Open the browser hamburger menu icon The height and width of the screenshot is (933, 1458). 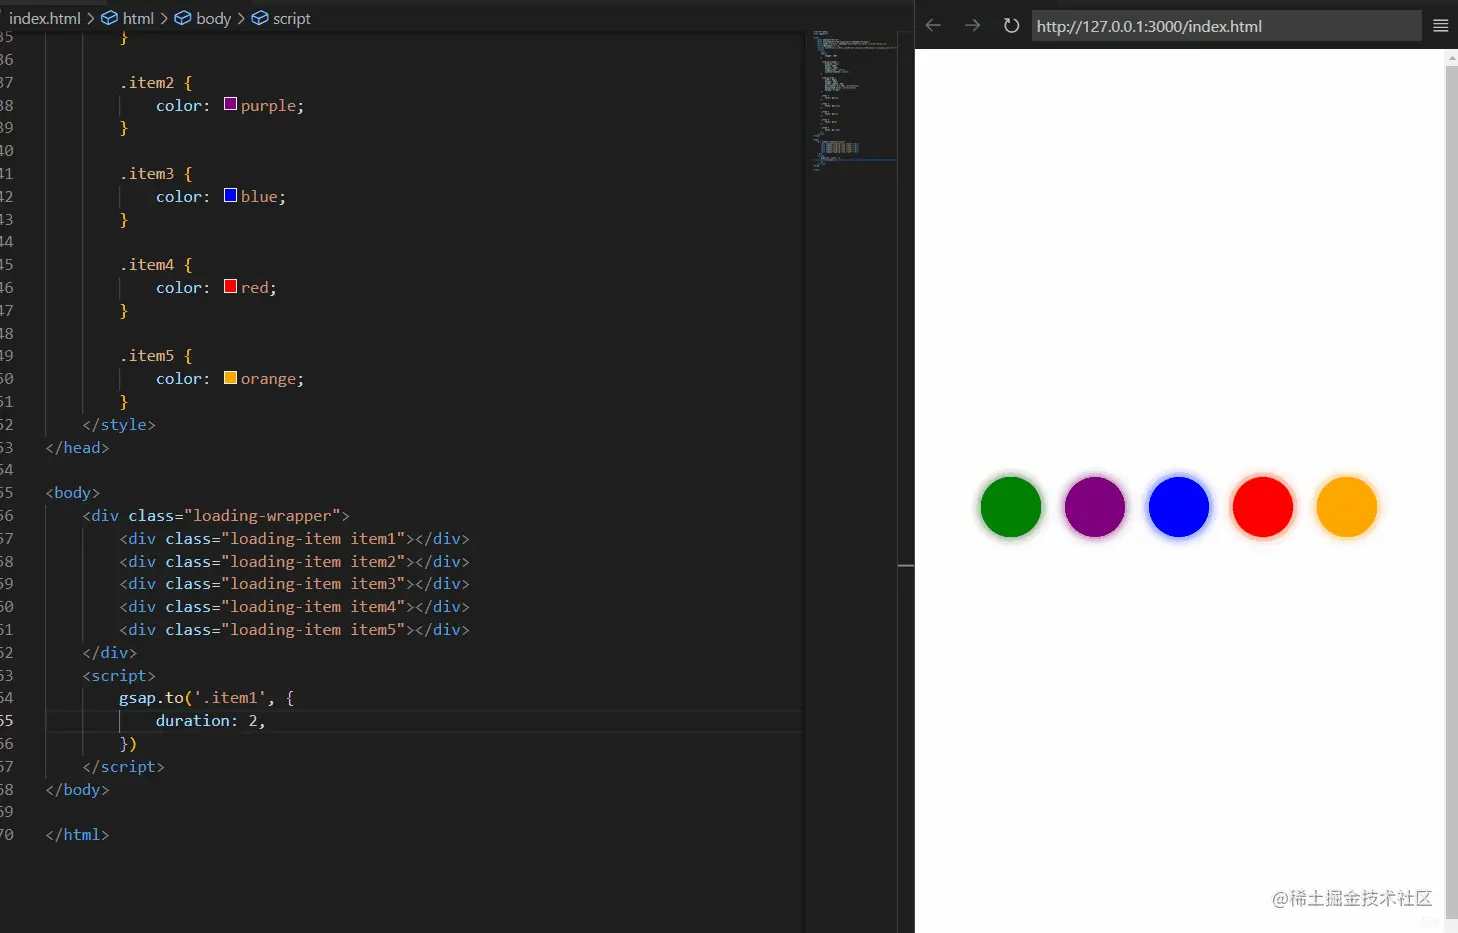click(x=1441, y=25)
